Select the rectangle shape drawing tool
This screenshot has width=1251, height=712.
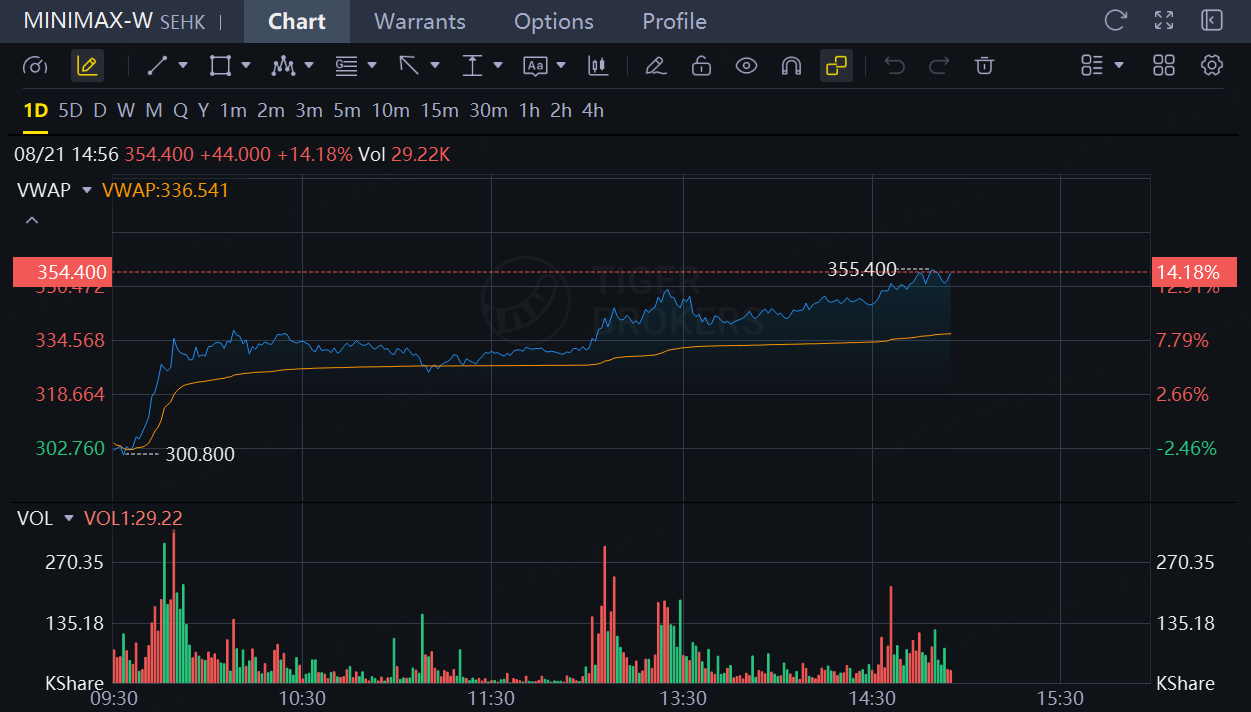pyautogui.click(x=219, y=66)
